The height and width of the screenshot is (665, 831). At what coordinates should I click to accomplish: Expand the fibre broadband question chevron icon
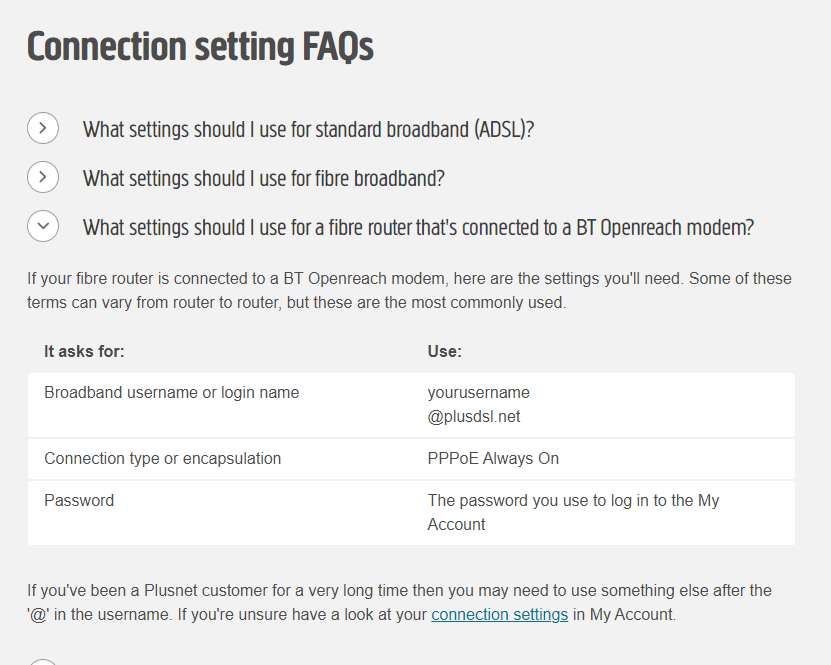[x=42, y=178]
